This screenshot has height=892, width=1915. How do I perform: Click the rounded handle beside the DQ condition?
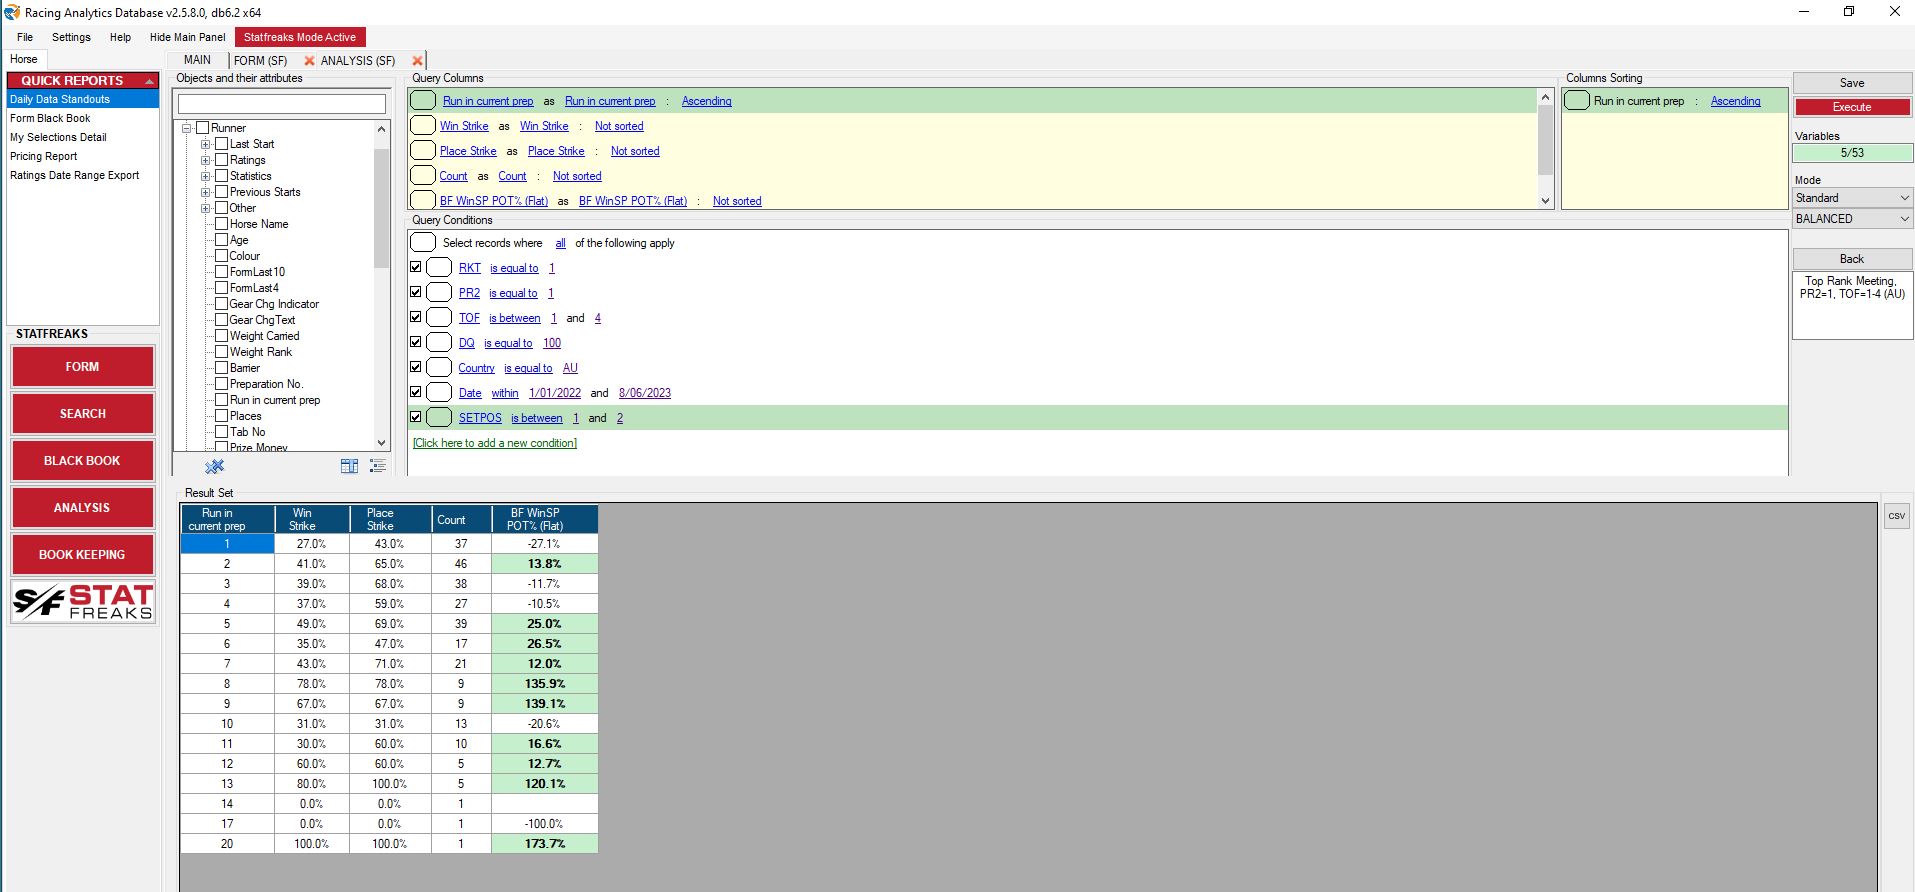tap(439, 343)
